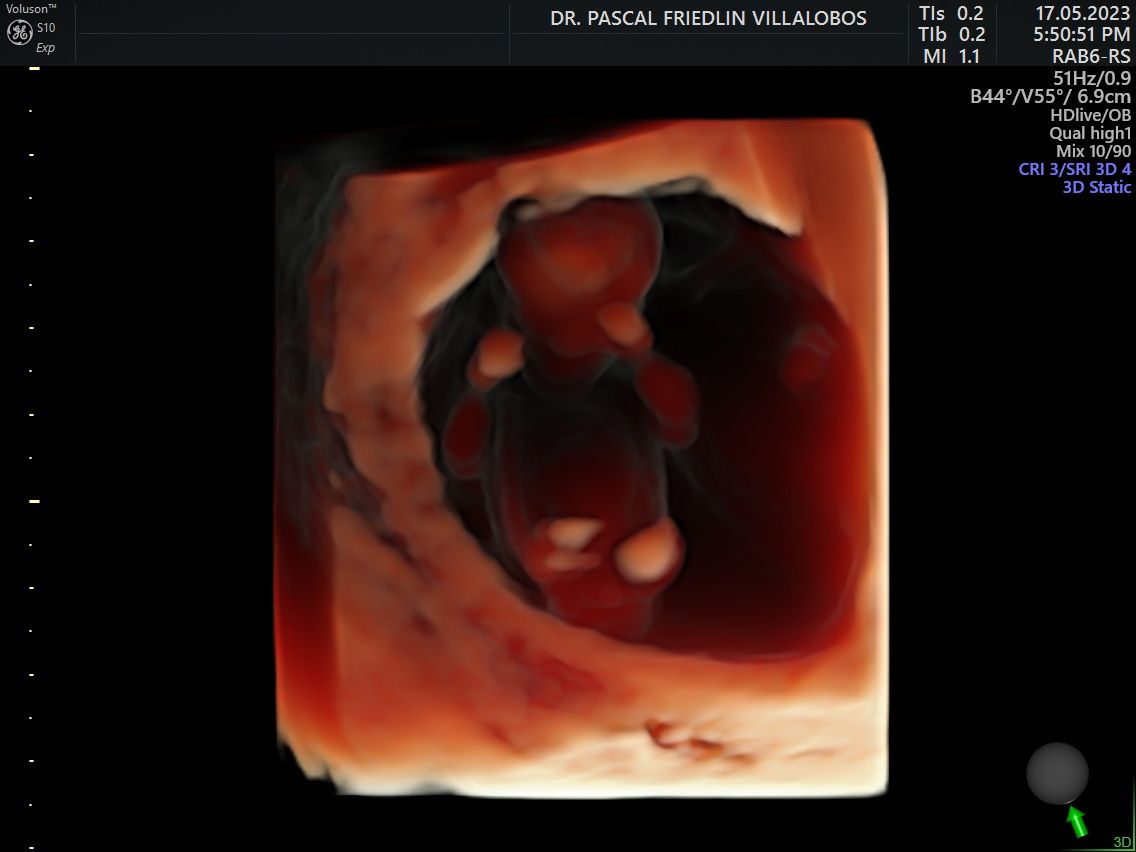This screenshot has width=1136, height=852.
Task: Select the RAB6-RS probe label
Action: (1091, 57)
